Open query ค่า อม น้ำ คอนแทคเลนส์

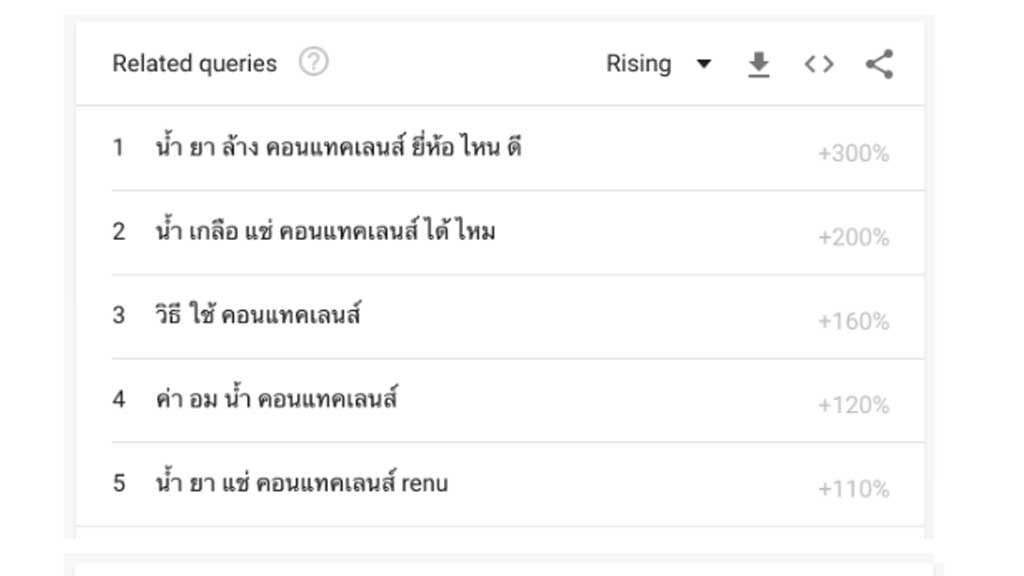pyautogui.click(x=277, y=400)
